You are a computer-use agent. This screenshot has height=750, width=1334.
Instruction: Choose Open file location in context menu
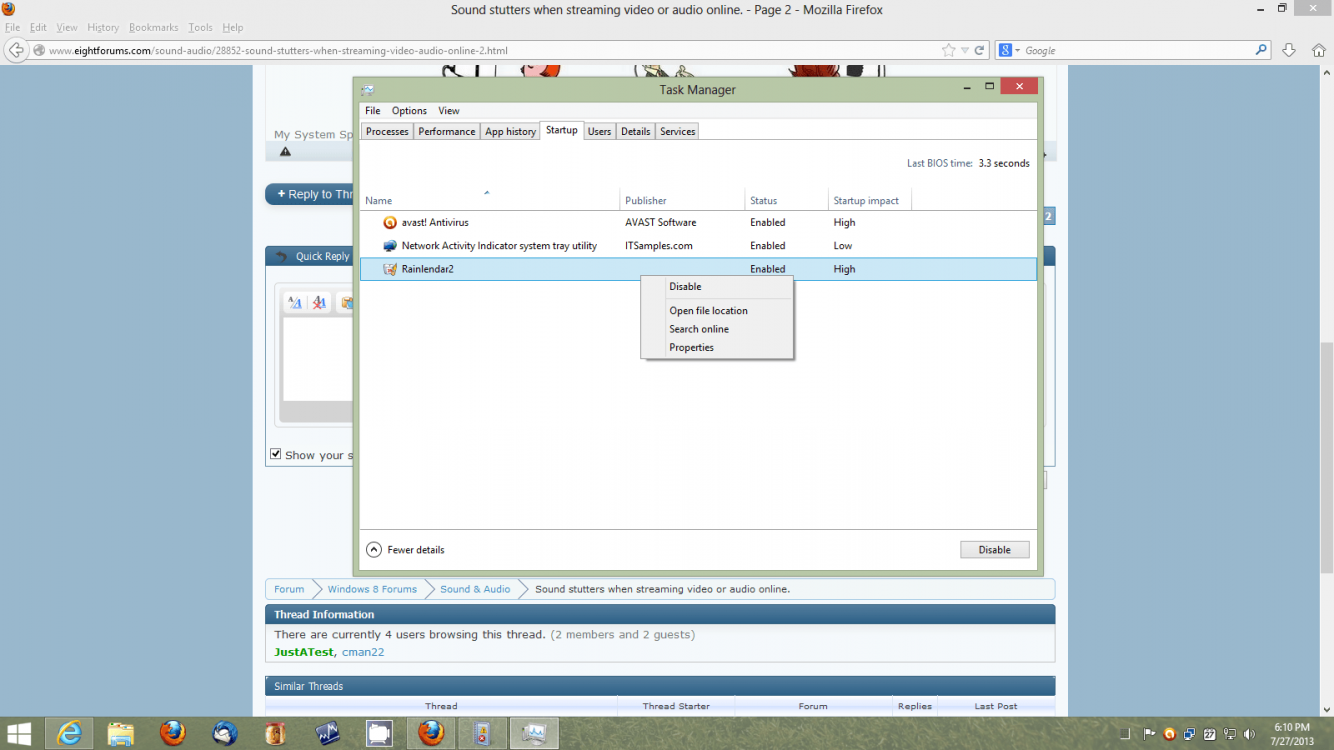[716, 311]
